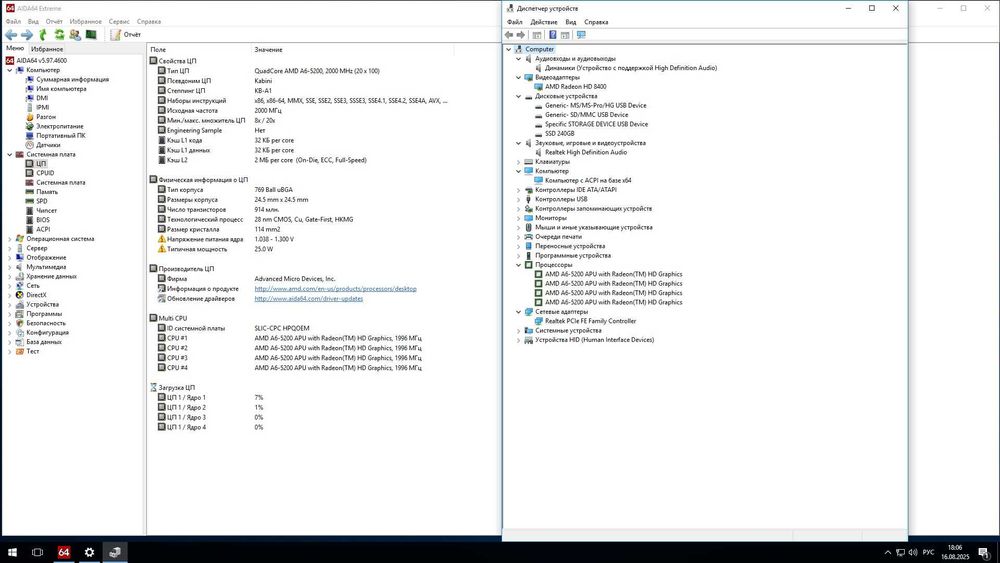Open Сервис menu in AIDA64

[119, 22]
